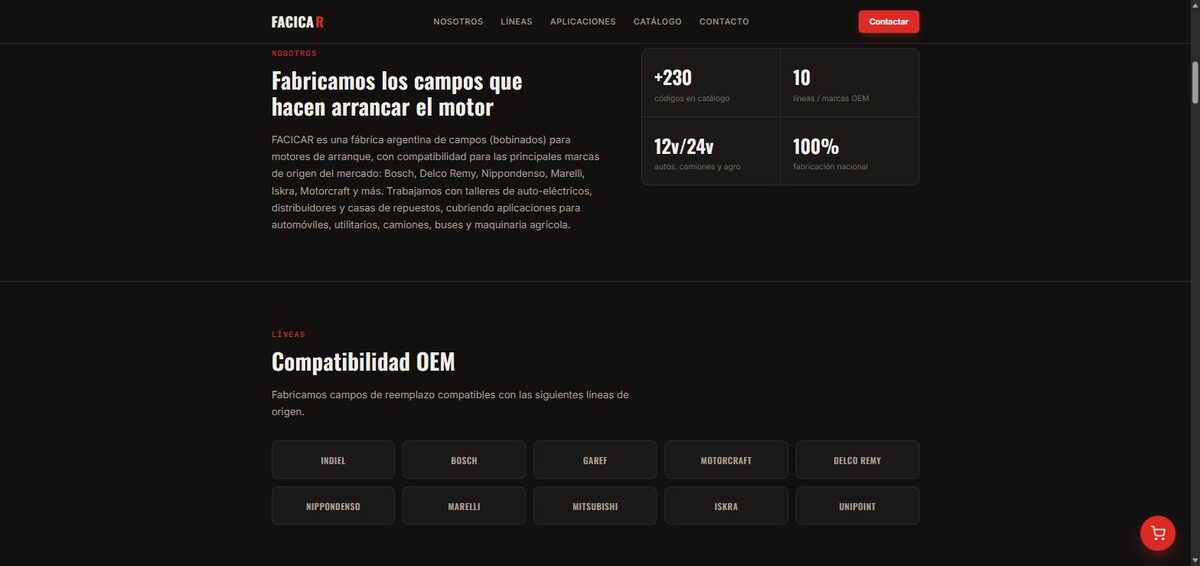The image size is (1200, 566).
Task: Click the 100% fabricación nacional stat
Action: point(849,151)
